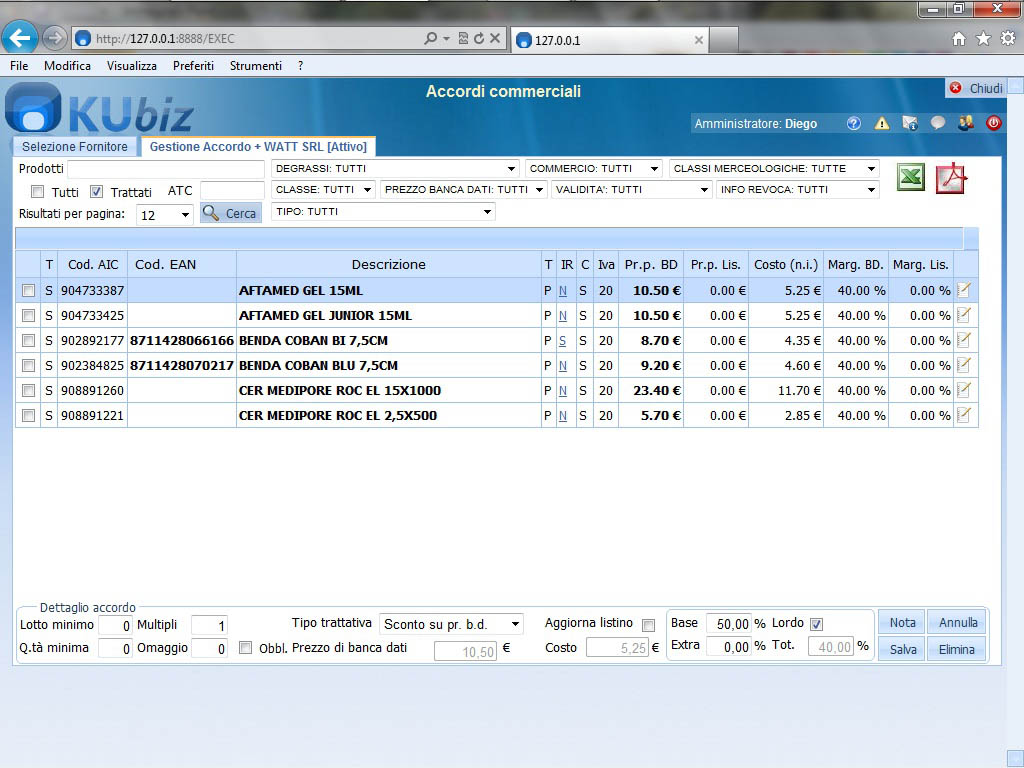Uncheck the Trattati checkbox
This screenshot has height=768, width=1024.
point(97,192)
